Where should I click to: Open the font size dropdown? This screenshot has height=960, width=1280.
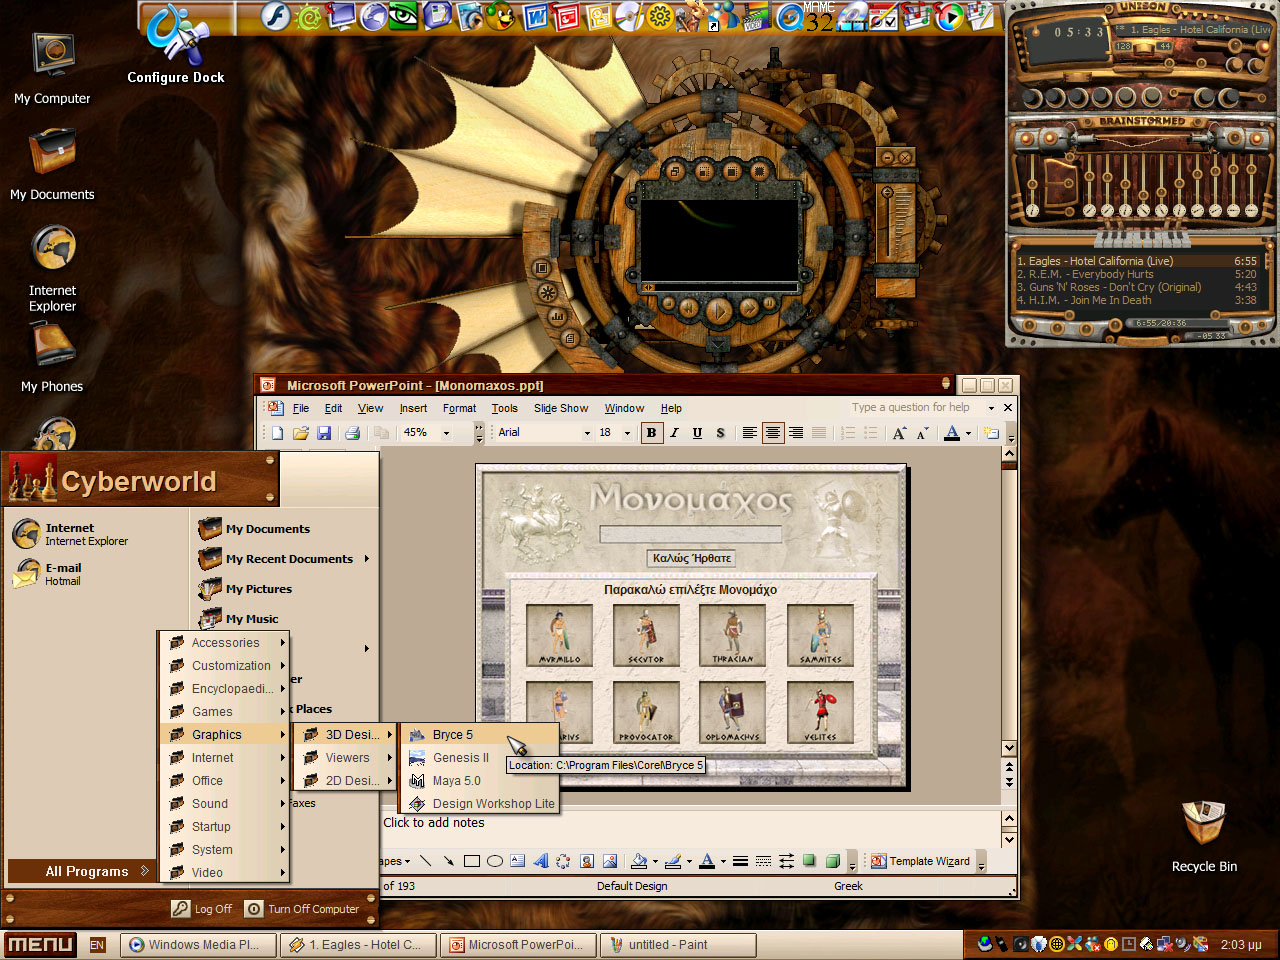pos(628,433)
